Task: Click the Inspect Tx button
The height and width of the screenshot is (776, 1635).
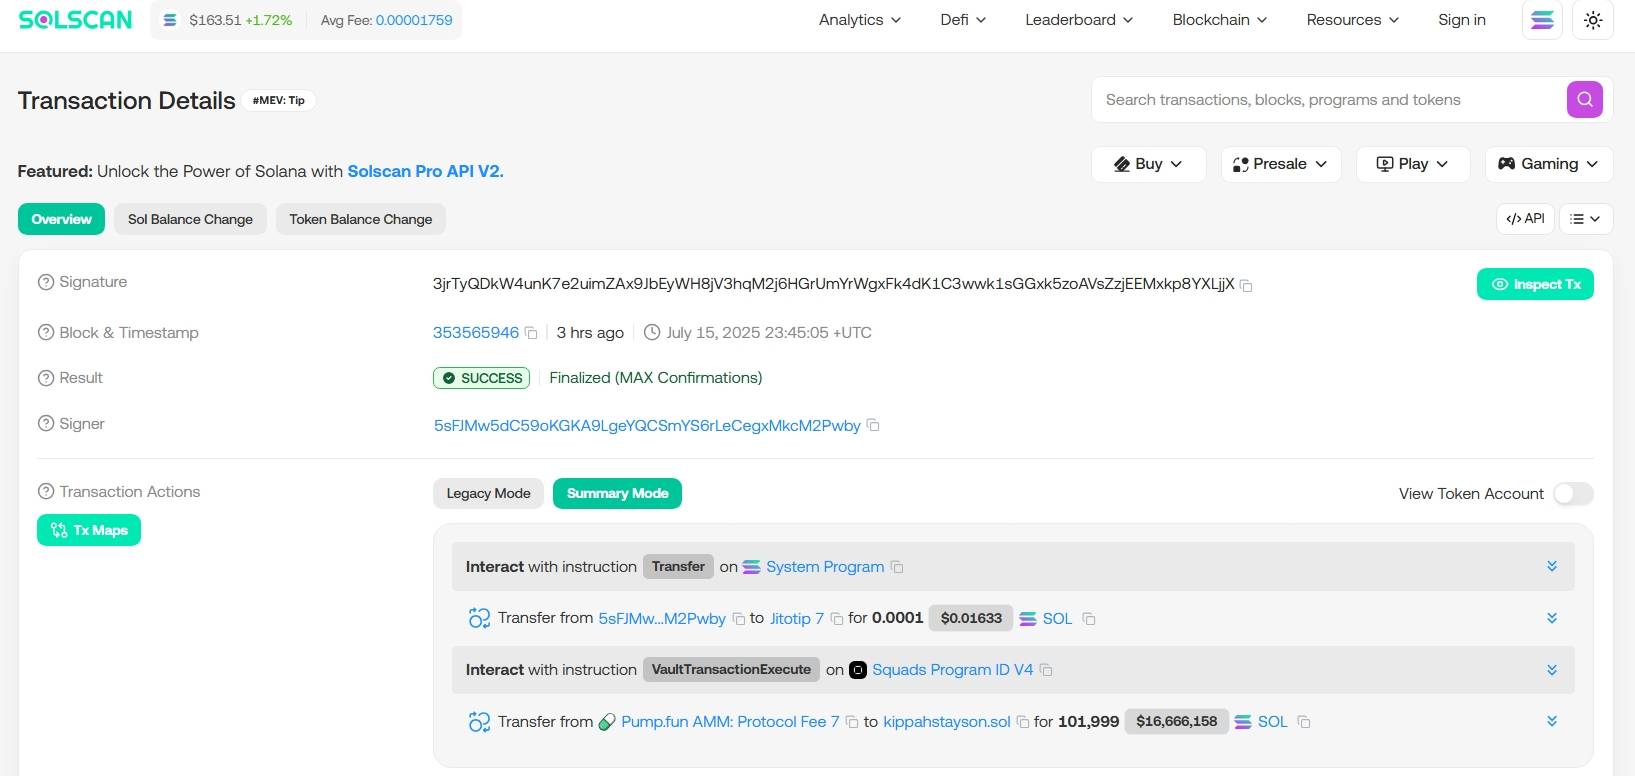Action: tap(1535, 285)
